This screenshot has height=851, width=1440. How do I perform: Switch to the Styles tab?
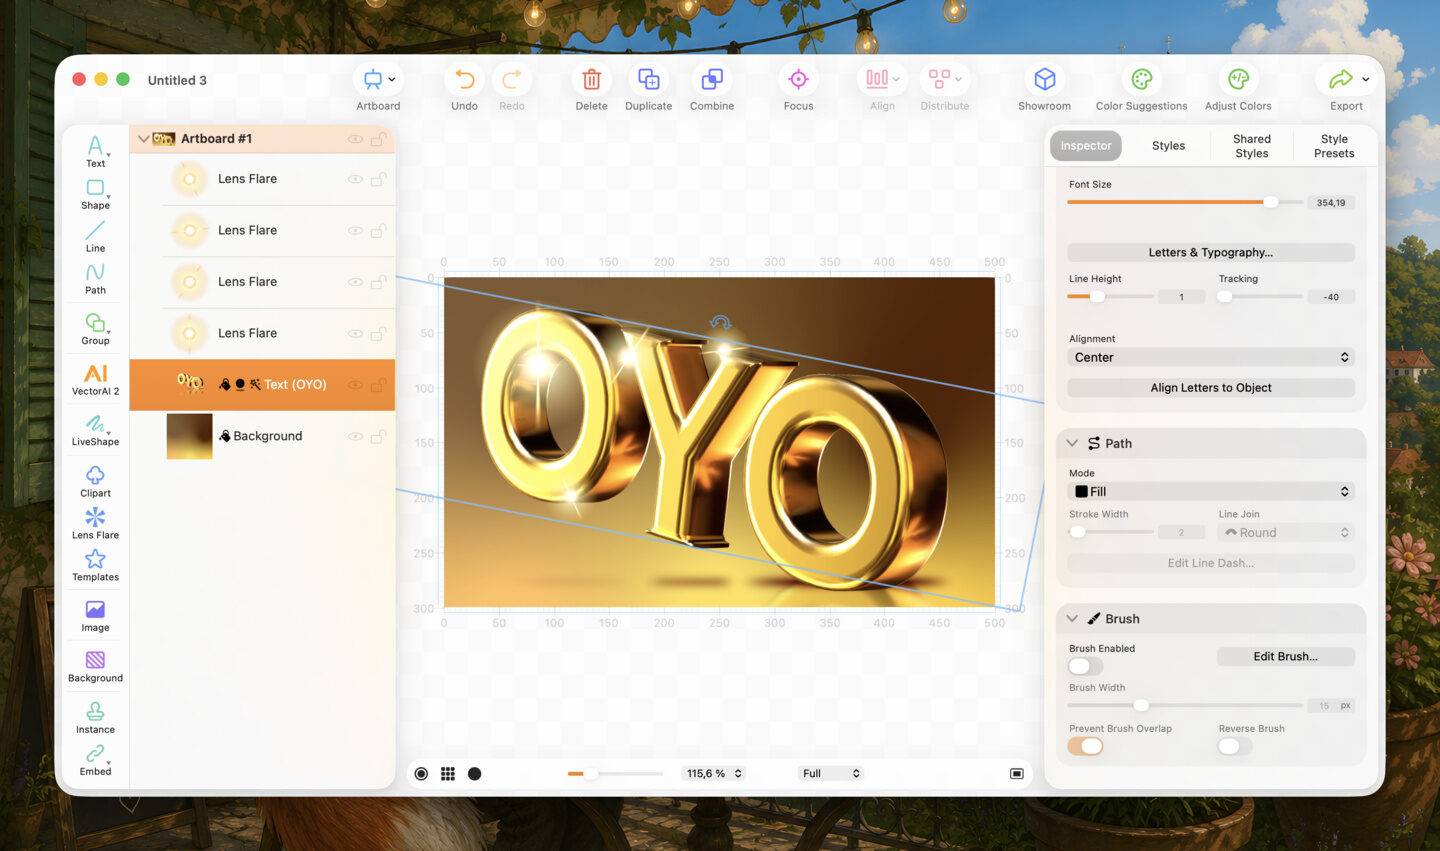1168,146
